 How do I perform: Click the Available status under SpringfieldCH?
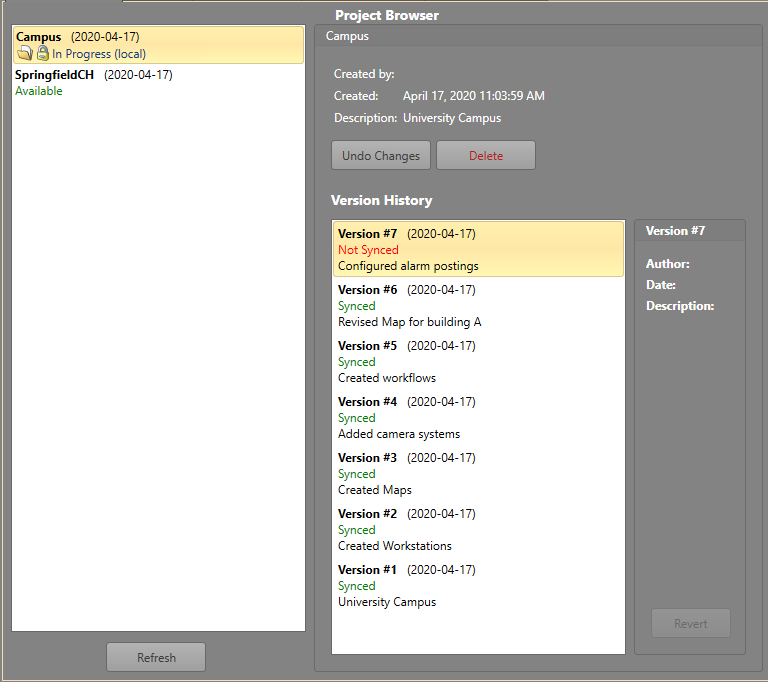click(39, 91)
